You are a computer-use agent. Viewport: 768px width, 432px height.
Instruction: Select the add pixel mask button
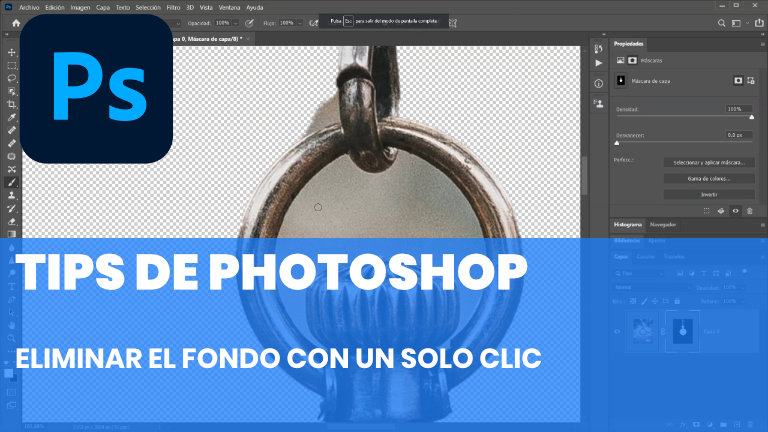click(738, 81)
